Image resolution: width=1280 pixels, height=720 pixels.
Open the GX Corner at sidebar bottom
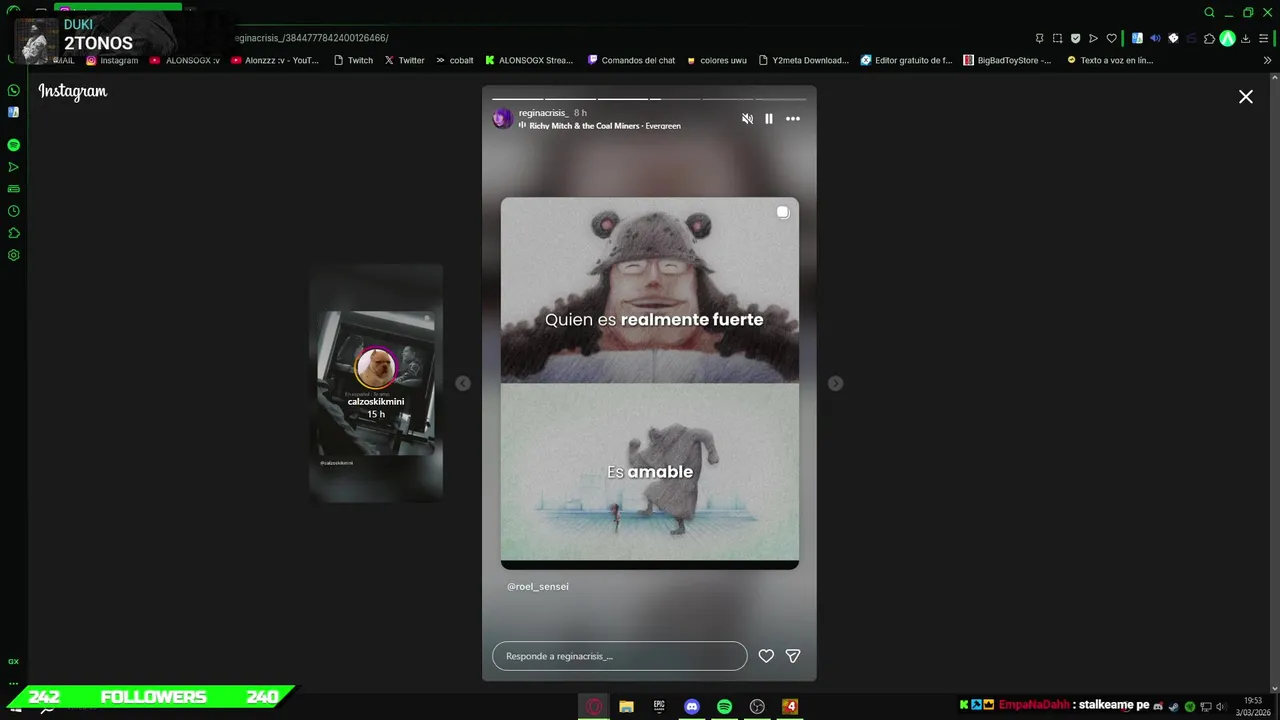point(14,662)
